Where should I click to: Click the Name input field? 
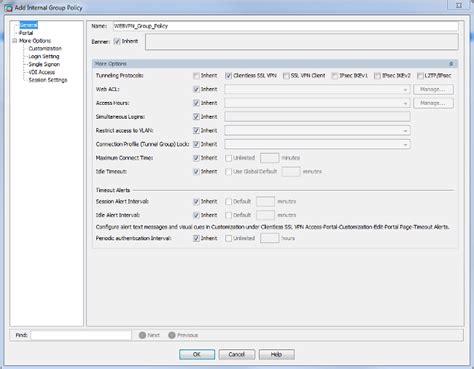286,26
